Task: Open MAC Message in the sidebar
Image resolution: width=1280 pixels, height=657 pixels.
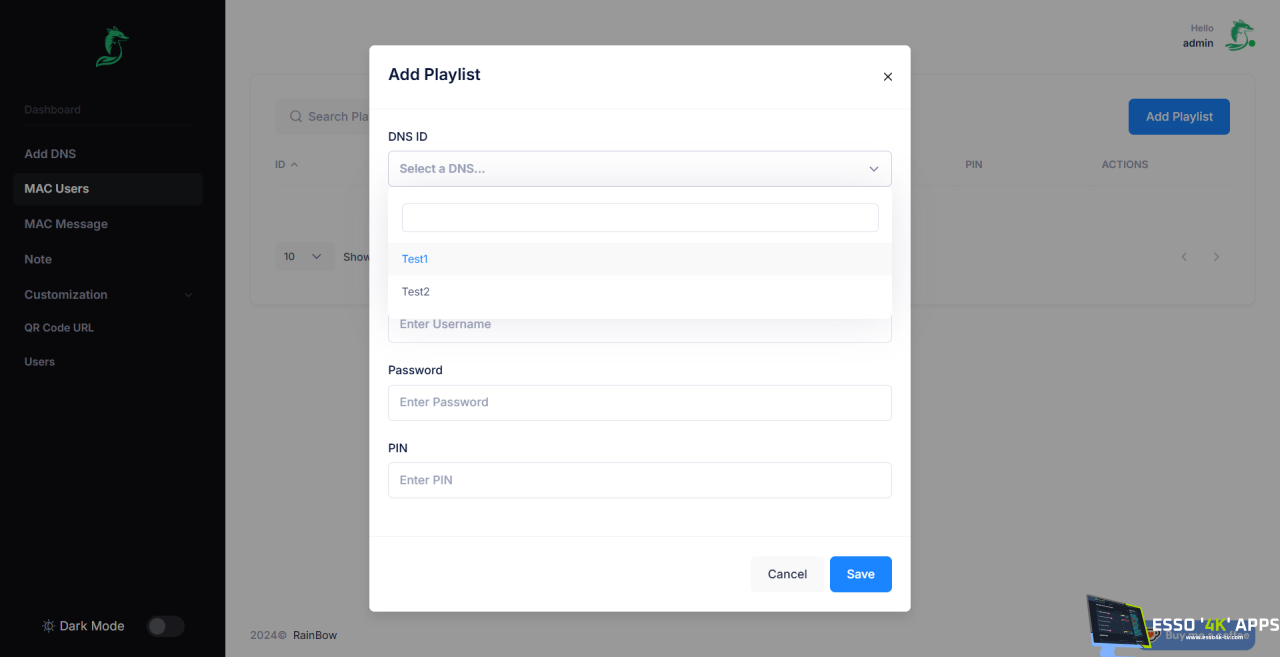Action: coord(66,224)
